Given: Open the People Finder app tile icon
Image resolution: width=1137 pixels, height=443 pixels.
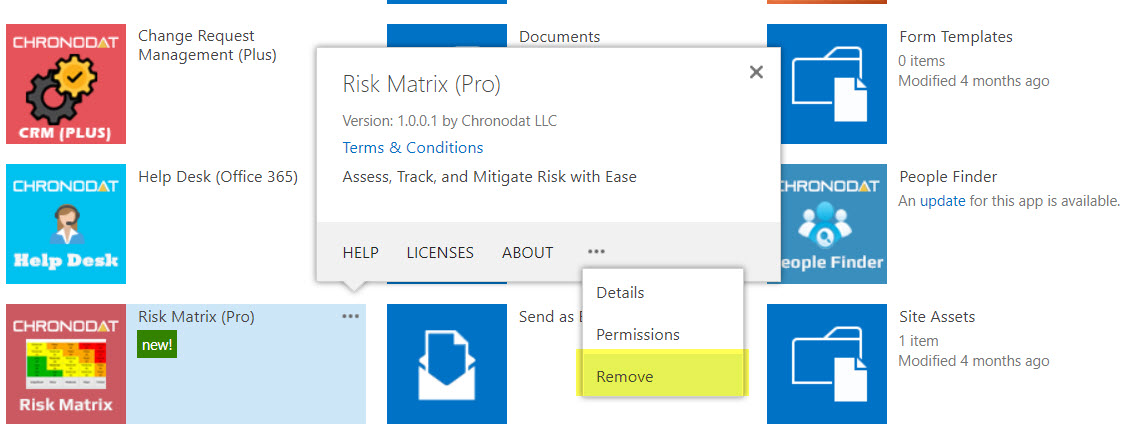Looking at the screenshot, I should click(833, 224).
